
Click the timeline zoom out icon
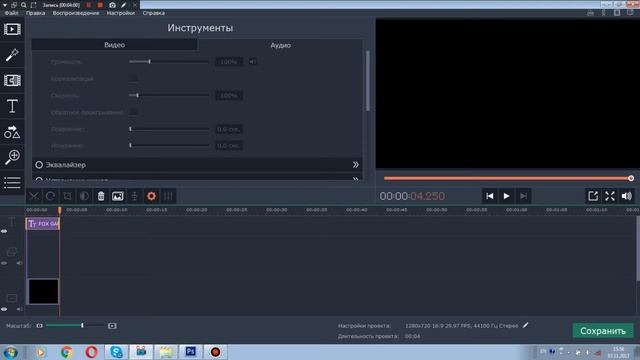click(40, 326)
